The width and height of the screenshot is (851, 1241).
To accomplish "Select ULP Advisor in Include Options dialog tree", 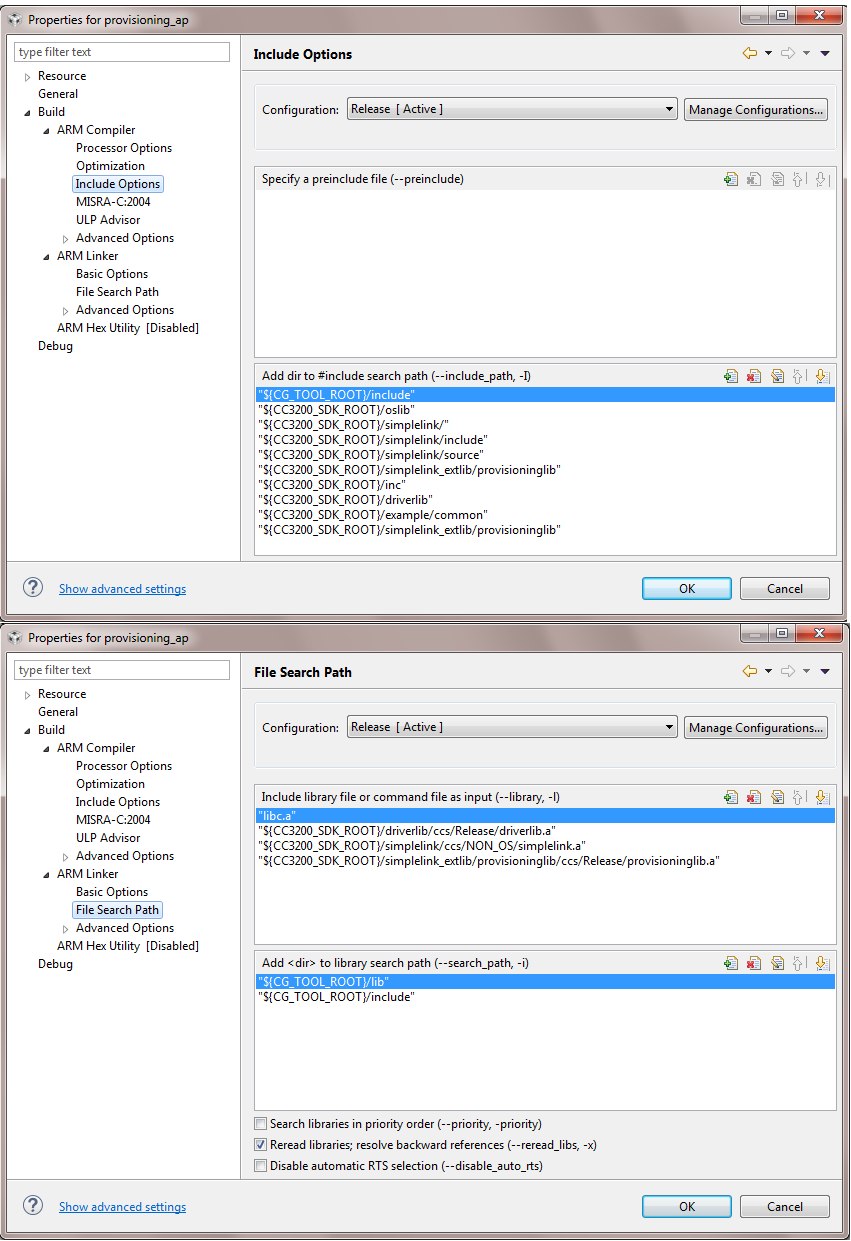I will [x=108, y=220].
